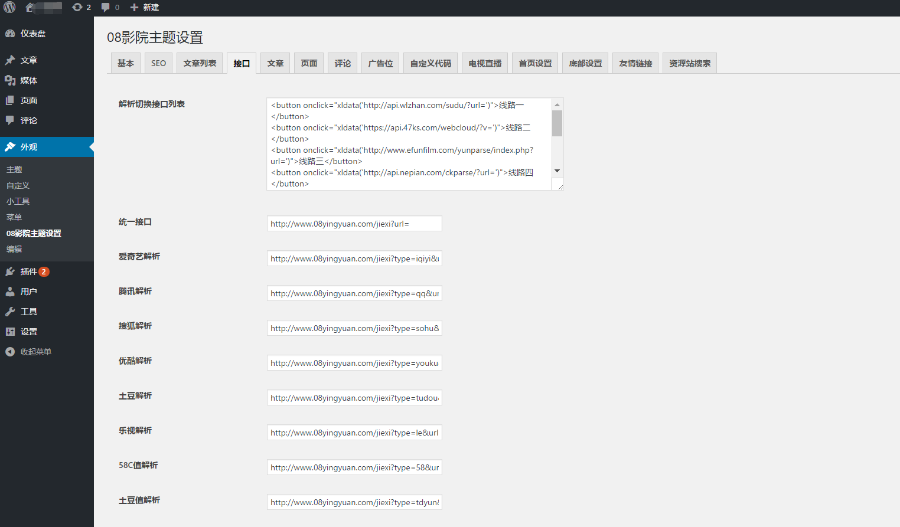Focus the 统一接口 input field
The width and height of the screenshot is (900, 527).
354,224
